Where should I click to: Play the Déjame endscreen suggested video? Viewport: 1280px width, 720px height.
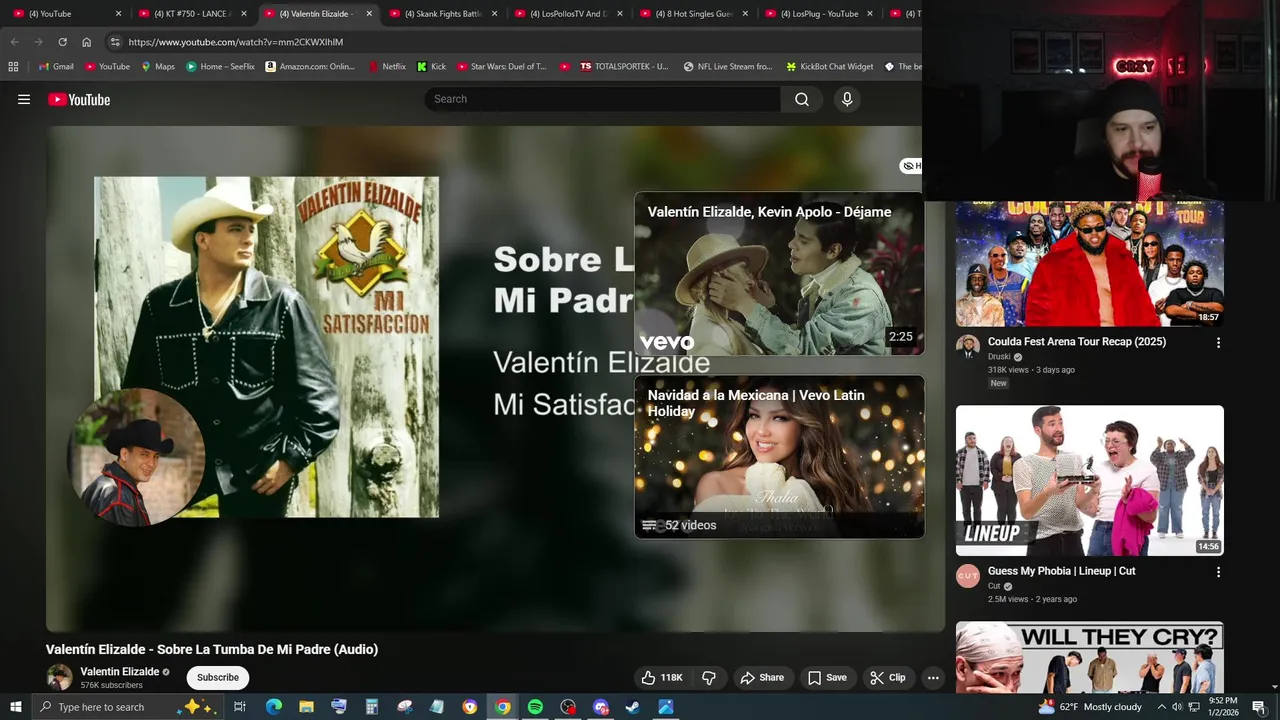(779, 274)
